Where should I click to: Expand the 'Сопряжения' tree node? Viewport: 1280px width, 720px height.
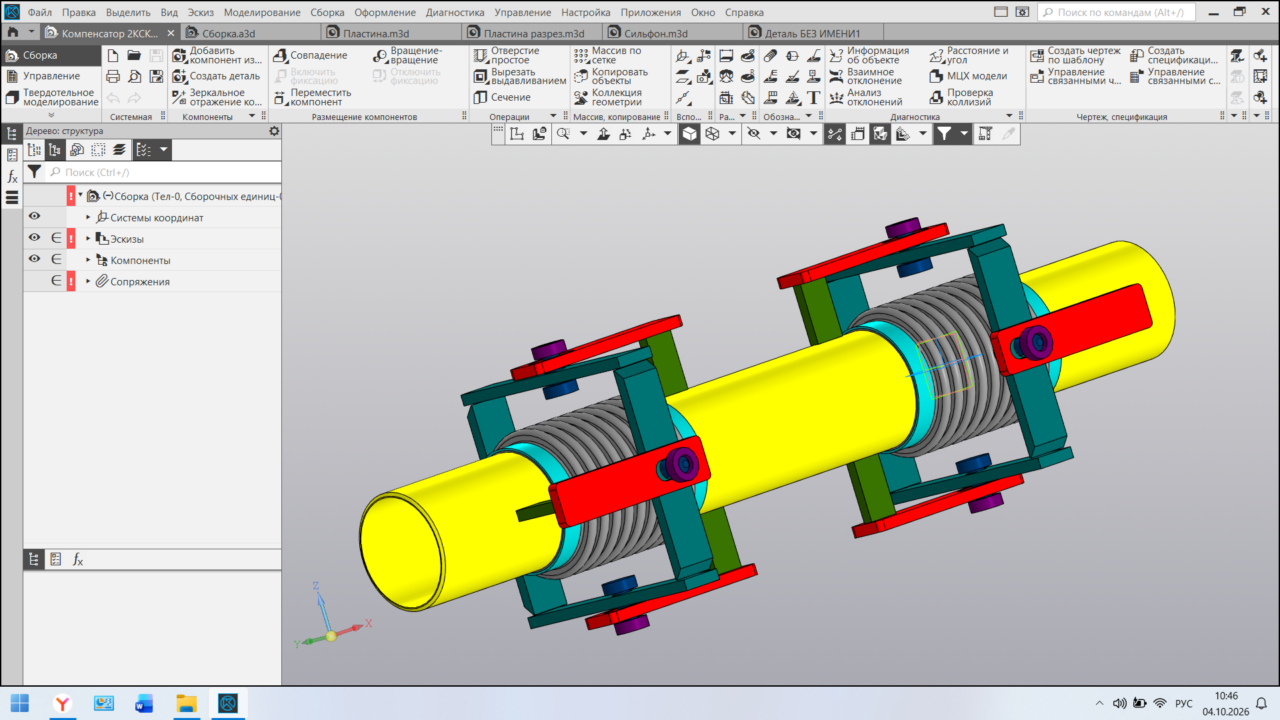pos(88,282)
